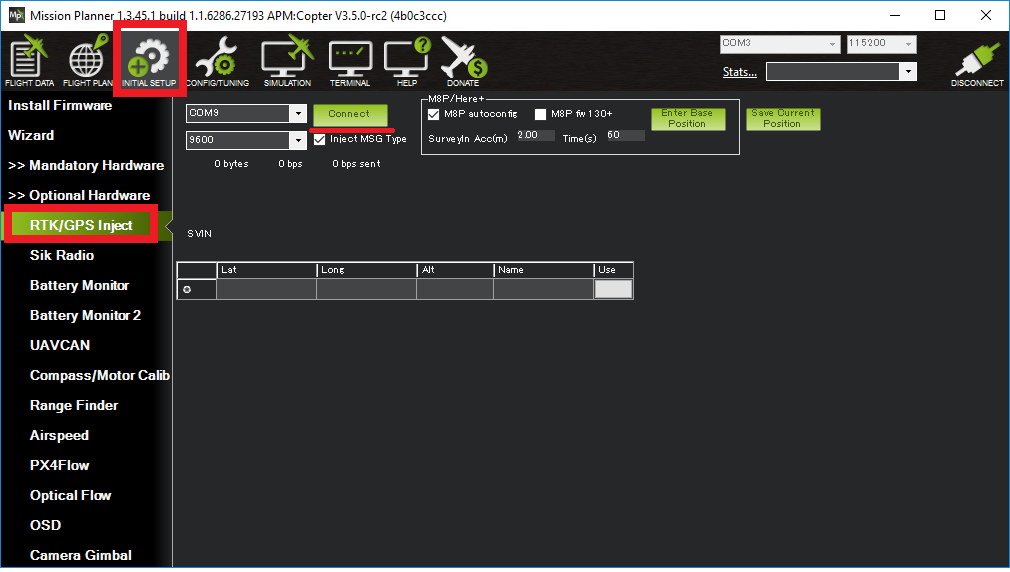Click the Donate airplane icon
The height and width of the screenshot is (572, 1010).
(463, 61)
